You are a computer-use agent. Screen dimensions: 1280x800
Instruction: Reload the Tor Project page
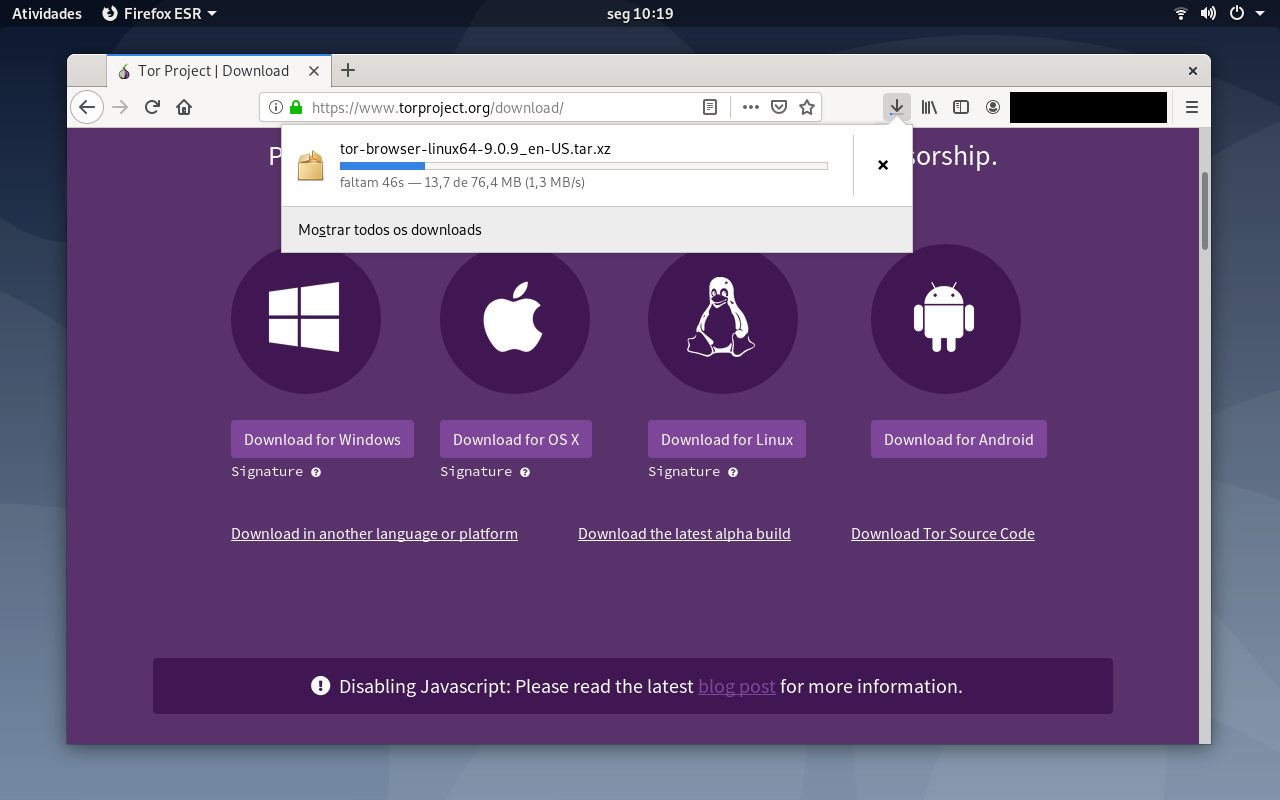[x=152, y=107]
